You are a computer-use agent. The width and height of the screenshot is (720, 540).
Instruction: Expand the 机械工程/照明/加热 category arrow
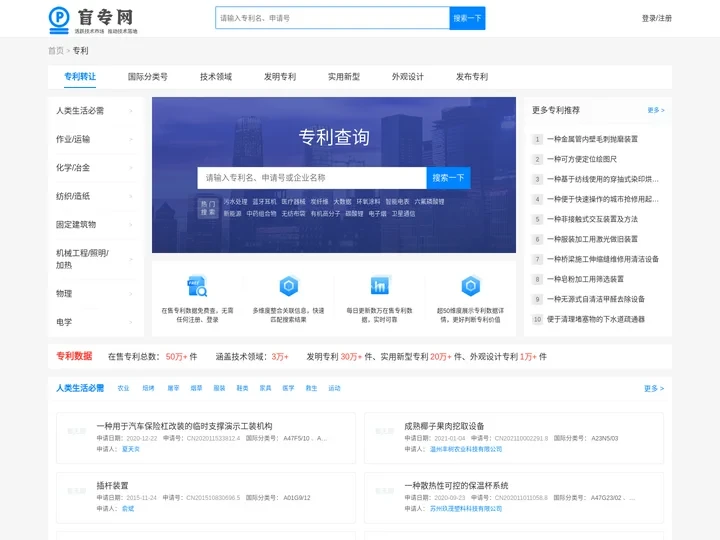(x=131, y=259)
